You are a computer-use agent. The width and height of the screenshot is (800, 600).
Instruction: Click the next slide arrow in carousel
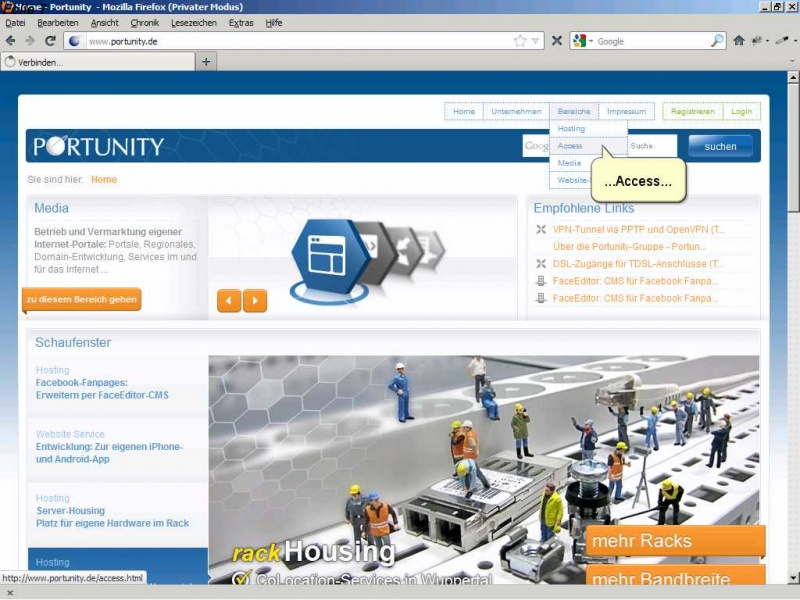tap(255, 300)
